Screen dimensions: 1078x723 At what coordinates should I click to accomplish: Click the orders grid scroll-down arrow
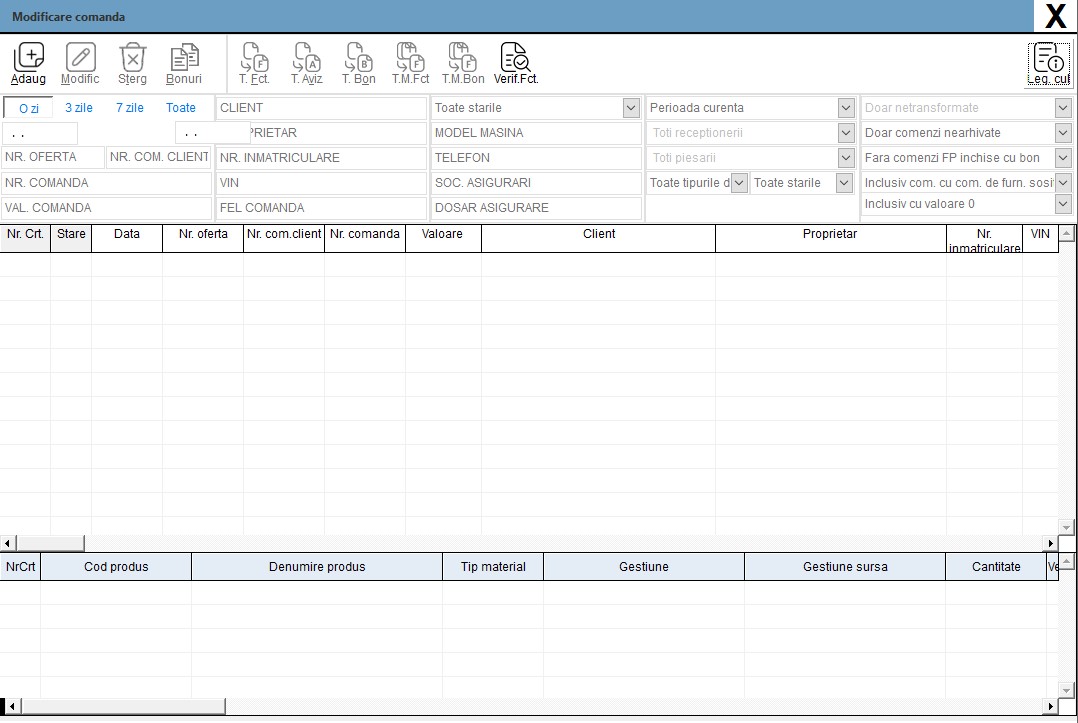(x=1066, y=528)
